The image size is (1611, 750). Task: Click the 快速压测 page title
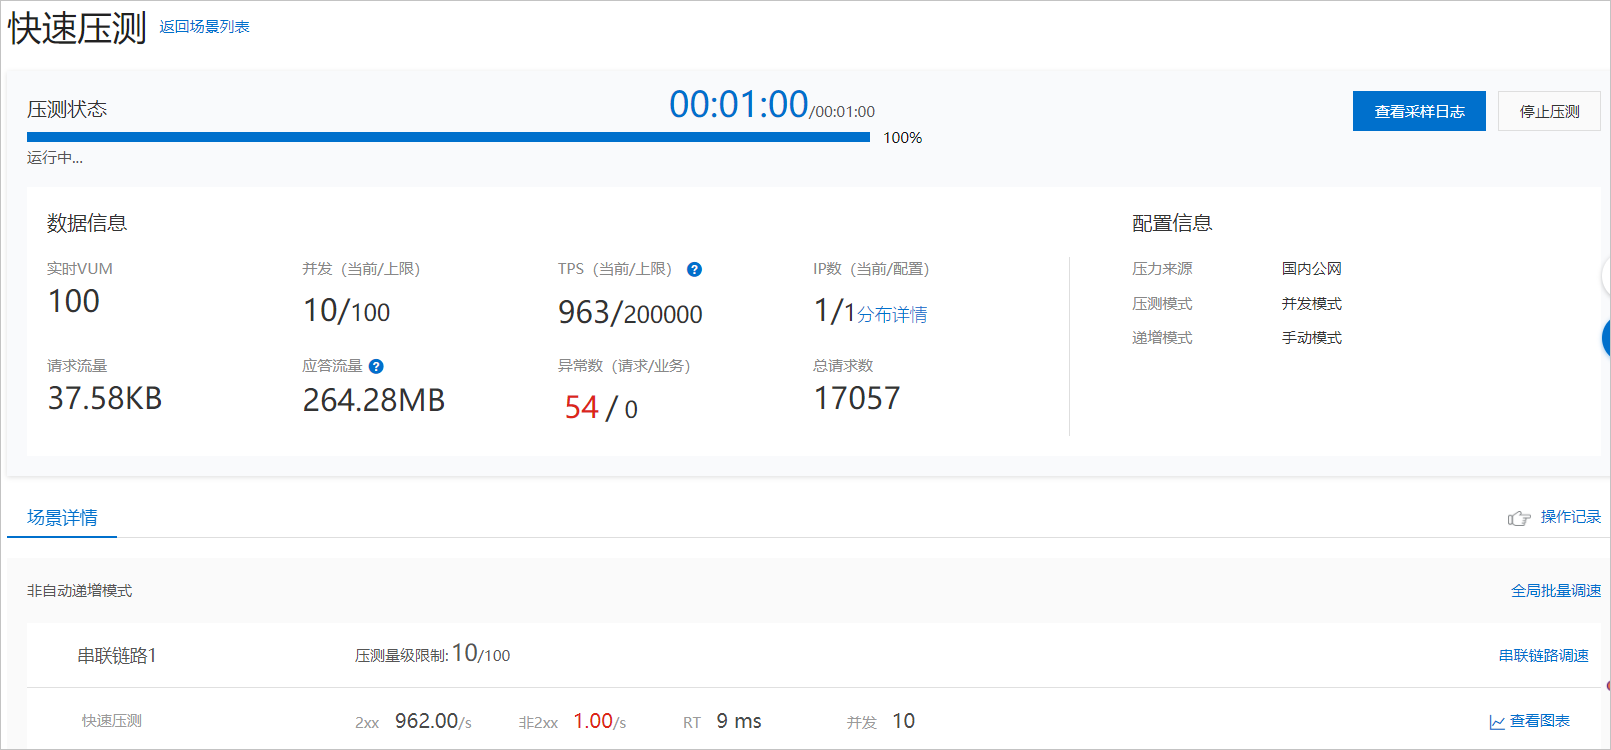[77, 28]
